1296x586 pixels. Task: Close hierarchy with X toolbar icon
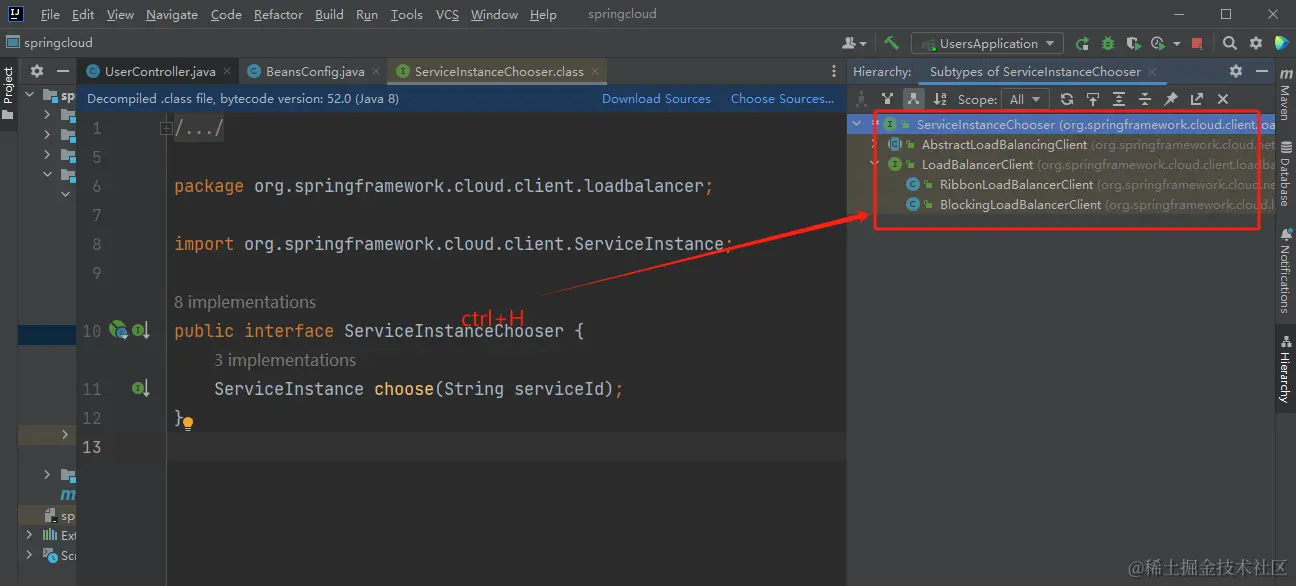(1223, 99)
